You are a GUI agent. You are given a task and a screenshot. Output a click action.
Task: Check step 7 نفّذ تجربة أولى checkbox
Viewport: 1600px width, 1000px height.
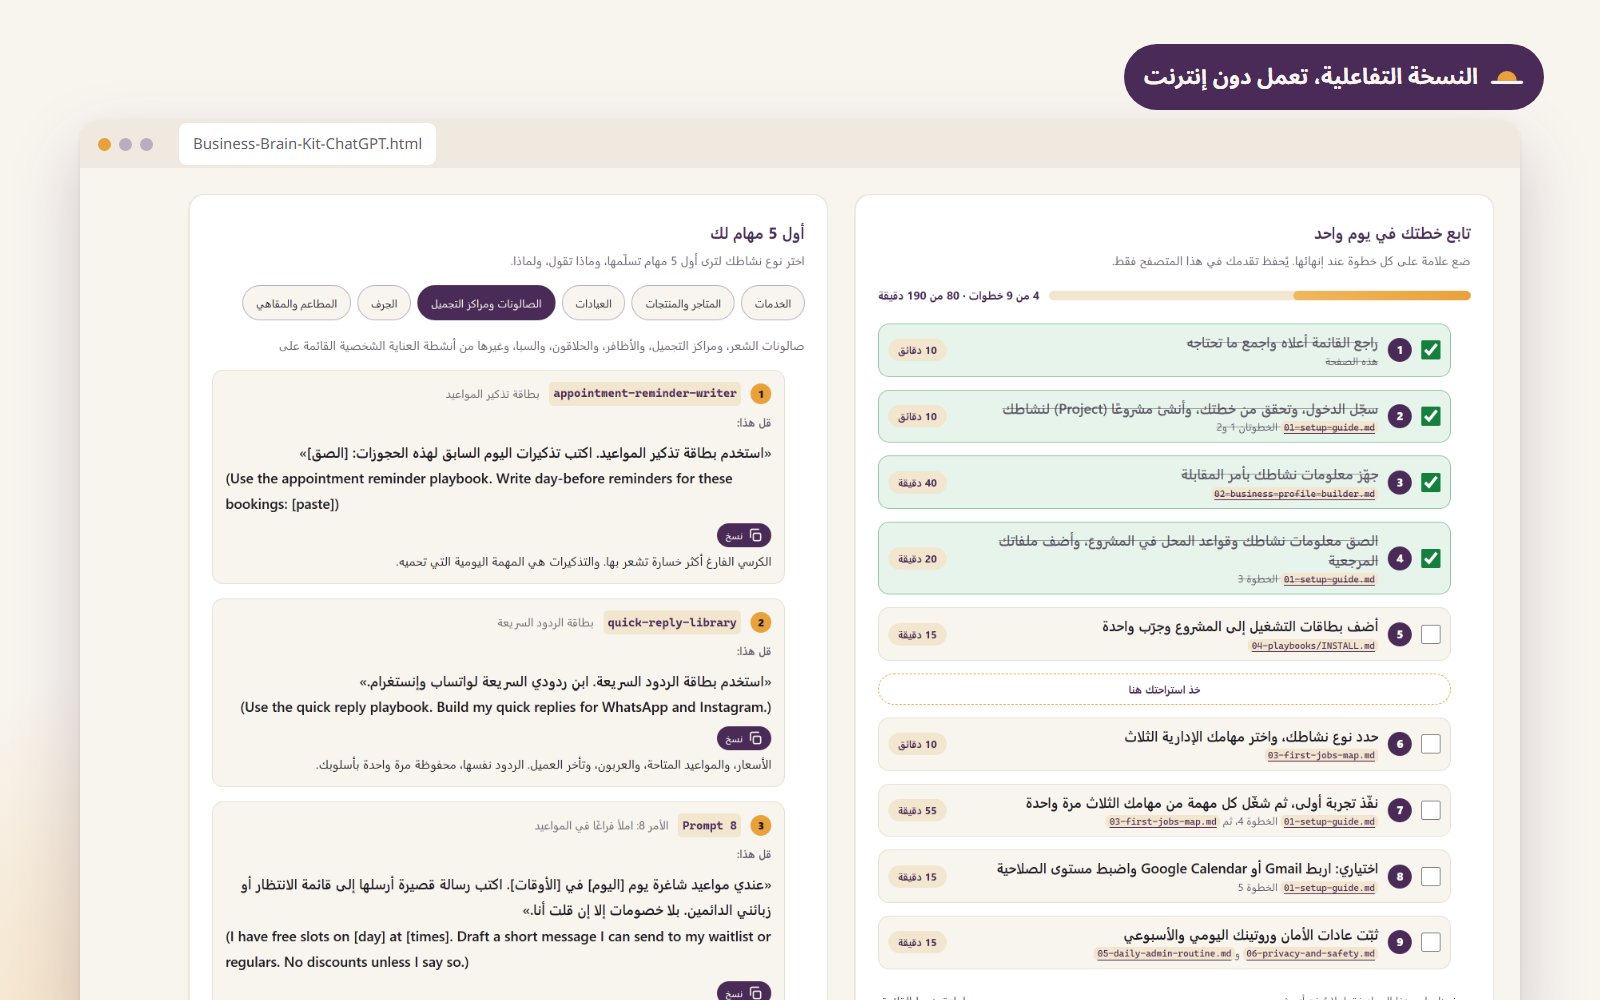(x=1431, y=810)
